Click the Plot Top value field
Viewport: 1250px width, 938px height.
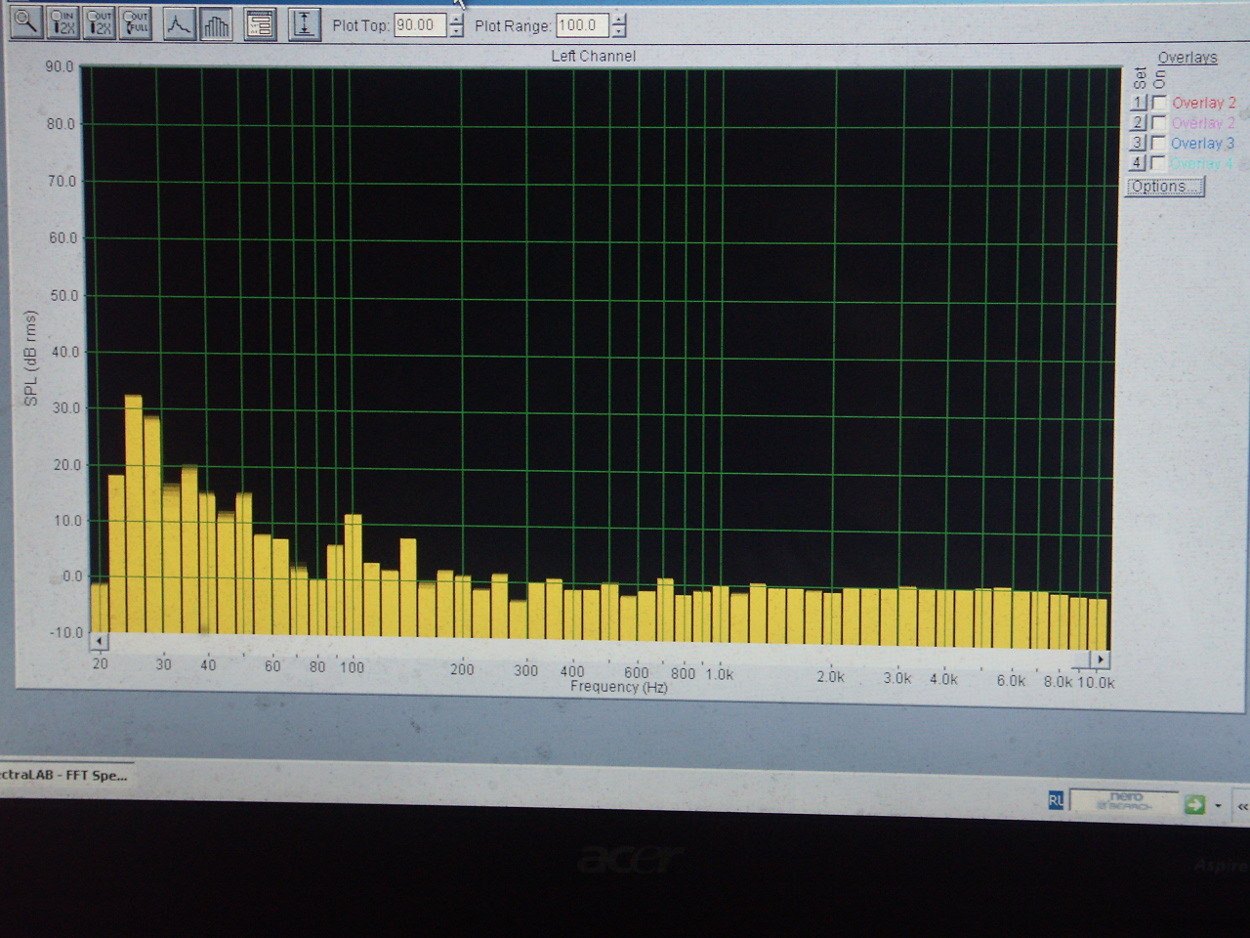coord(419,26)
